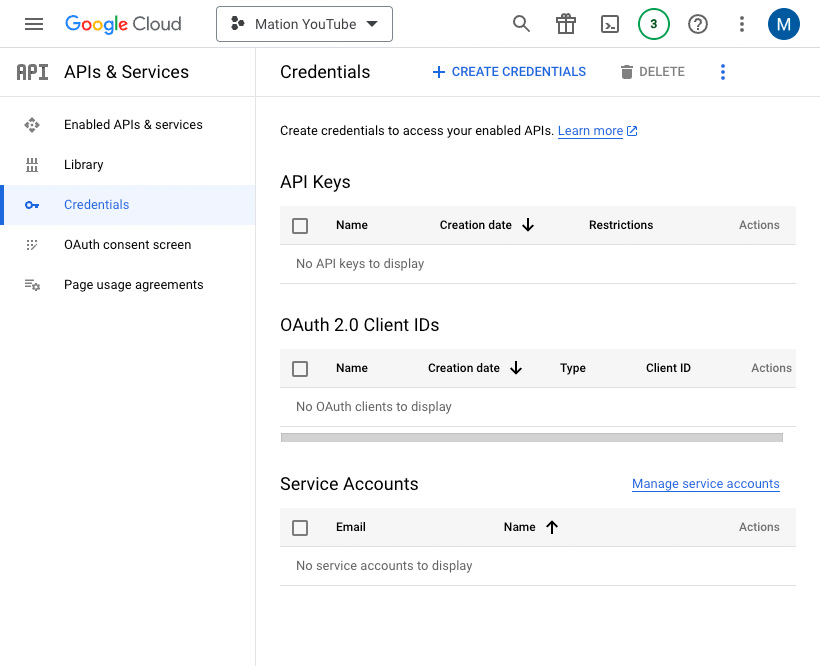Click the 'OAuth 2.0 Client IDs' heading
The height and width of the screenshot is (666, 820).
360,325
